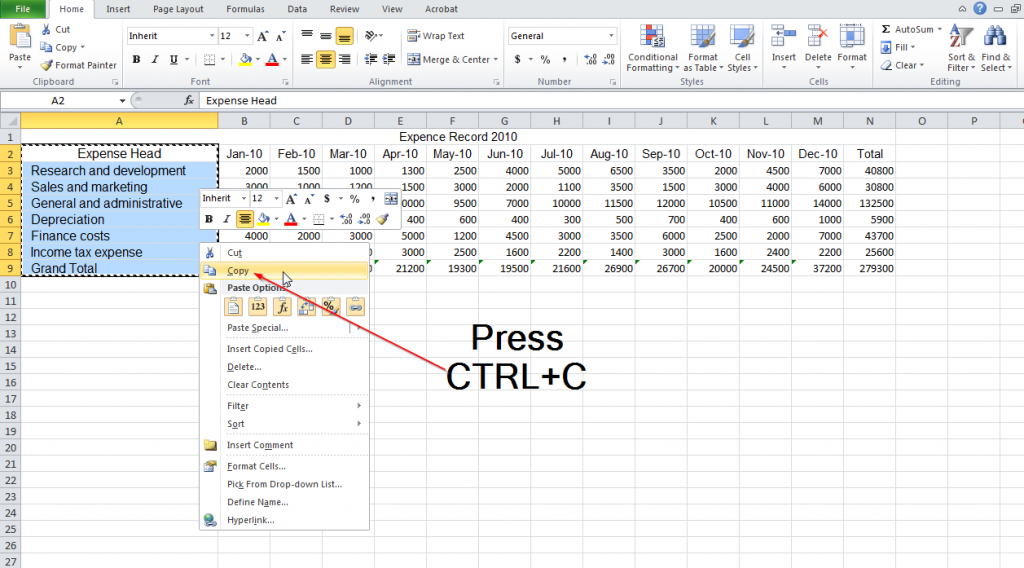This screenshot has height=568, width=1024.
Task: Click the Comma Style icon in ribbon
Action: point(564,59)
